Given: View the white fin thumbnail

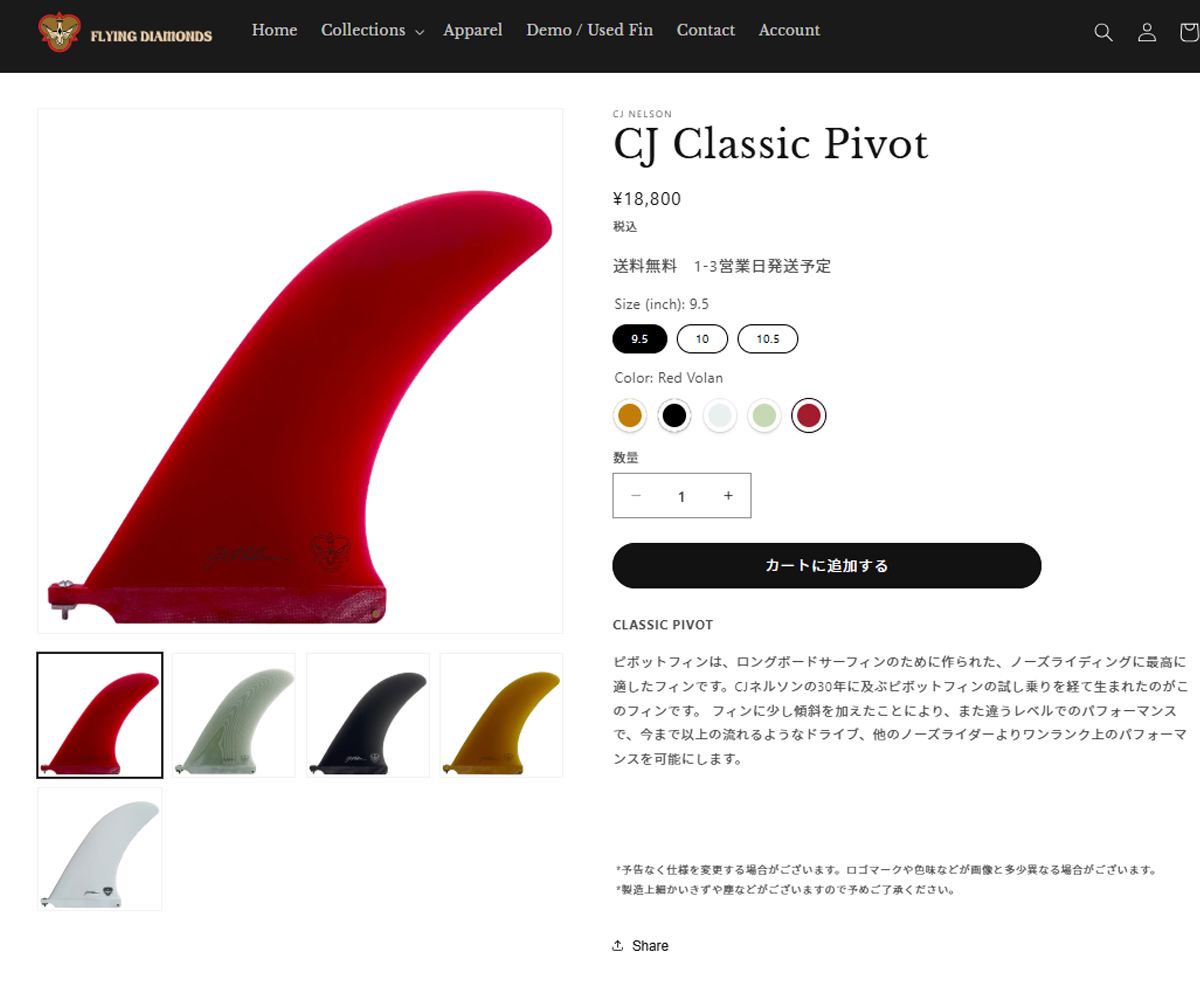Looking at the screenshot, I should click(x=100, y=849).
